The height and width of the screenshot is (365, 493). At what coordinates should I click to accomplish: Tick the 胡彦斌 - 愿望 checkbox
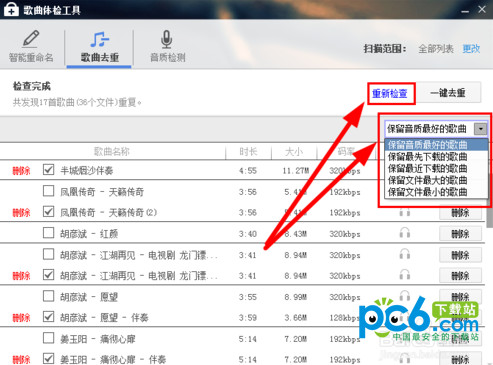tap(49, 296)
